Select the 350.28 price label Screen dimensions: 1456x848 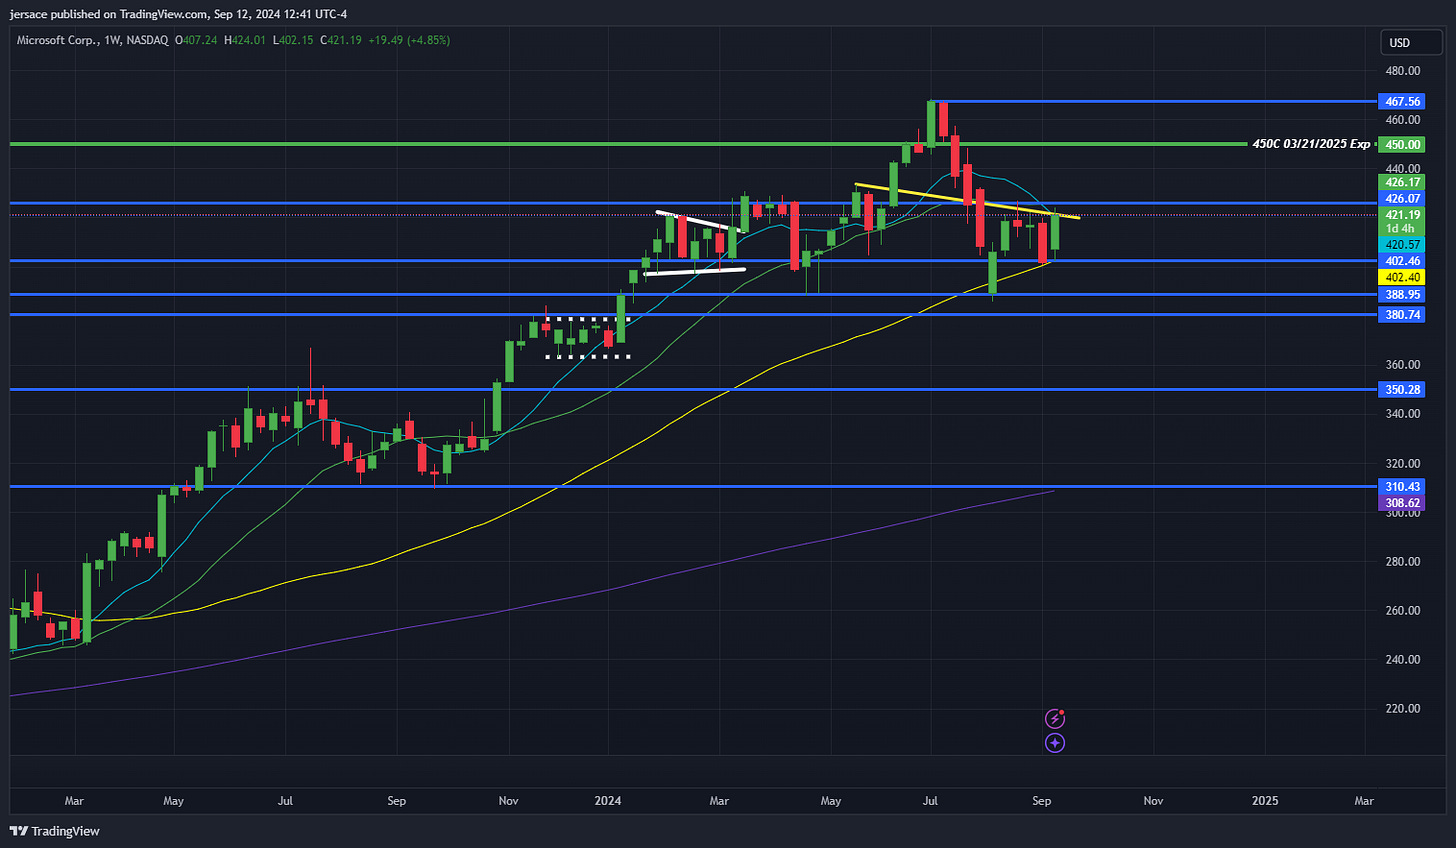1401,389
